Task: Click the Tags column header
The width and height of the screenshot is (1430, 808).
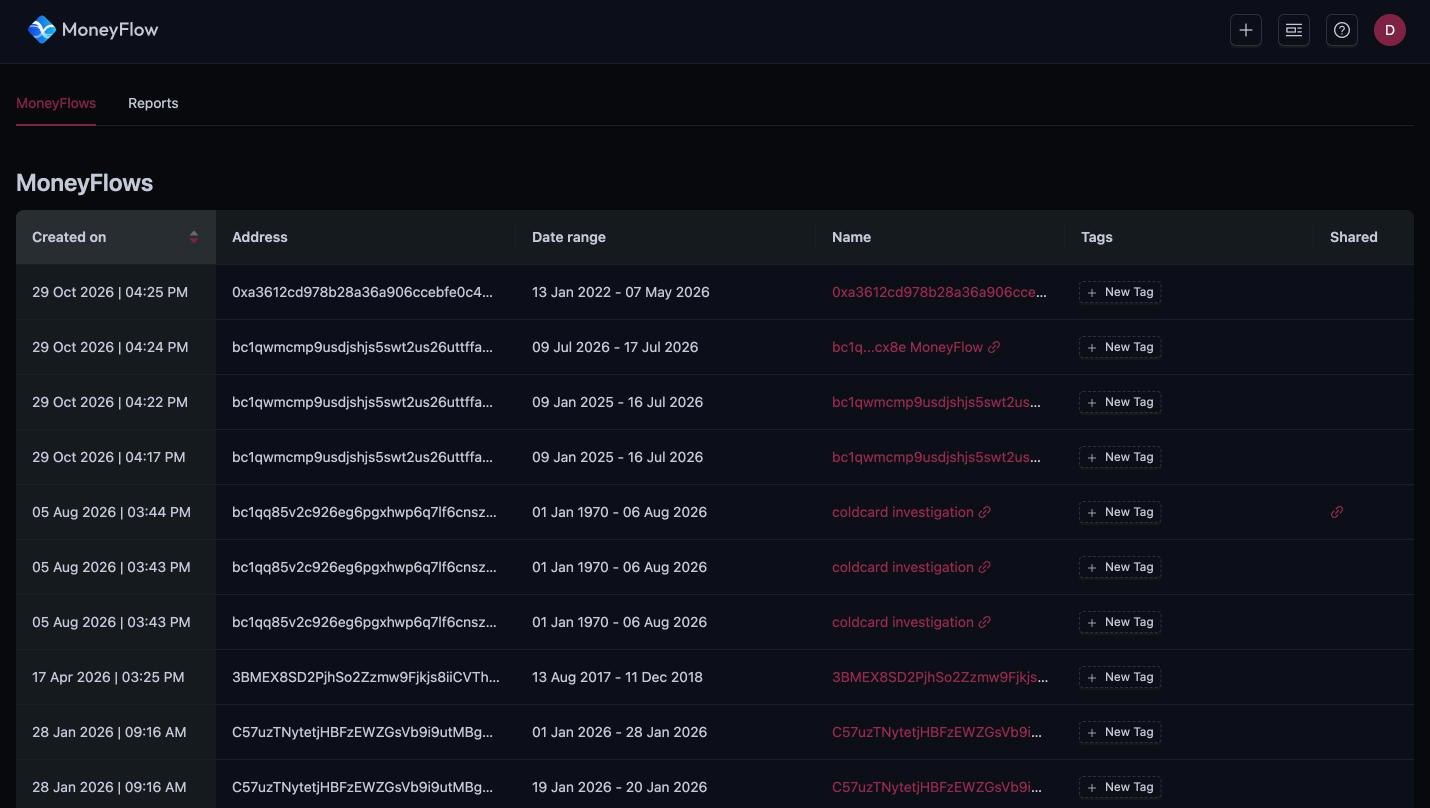Action: 1189,237
